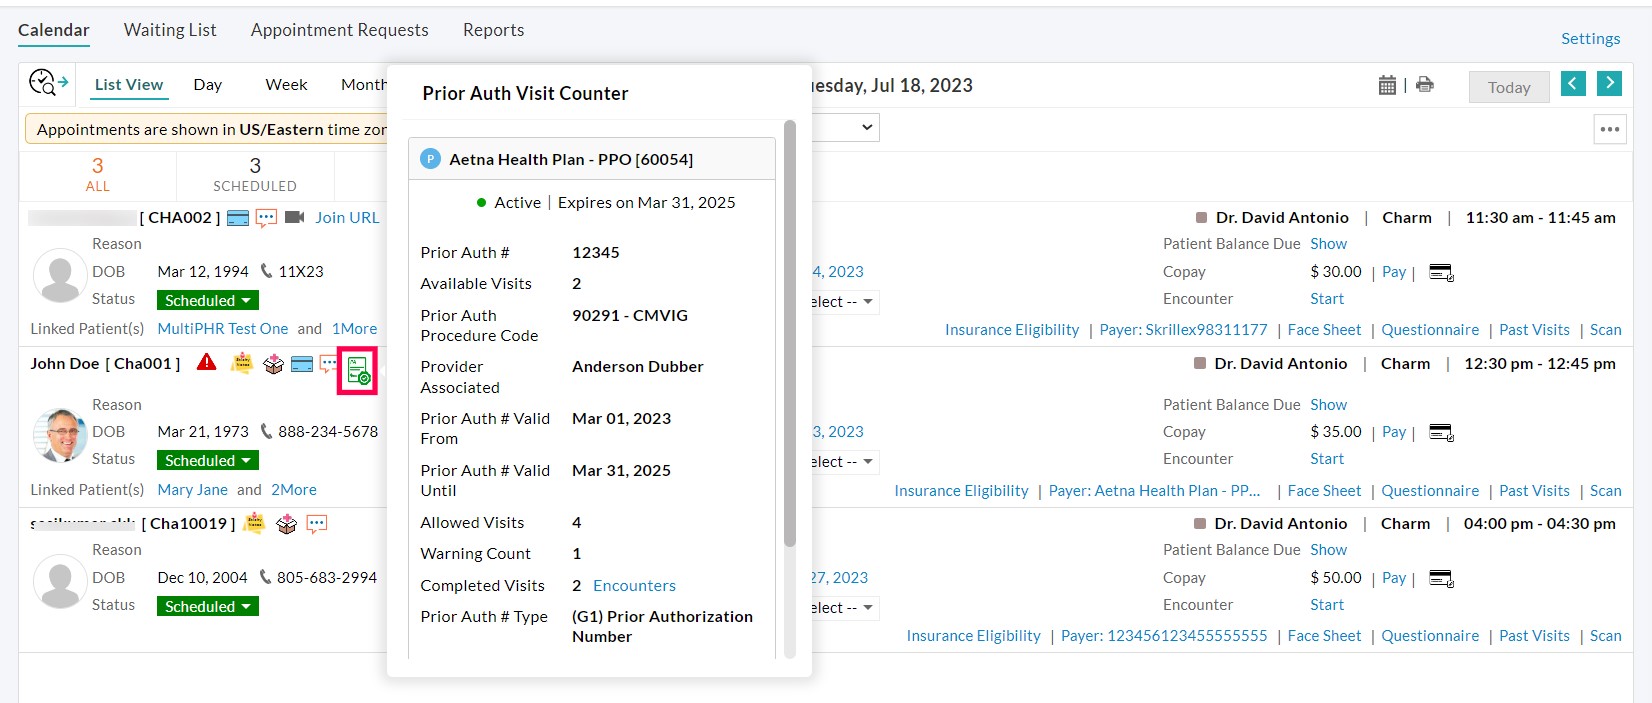Switch to Week view
The width and height of the screenshot is (1652, 703).
click(286, 85)
